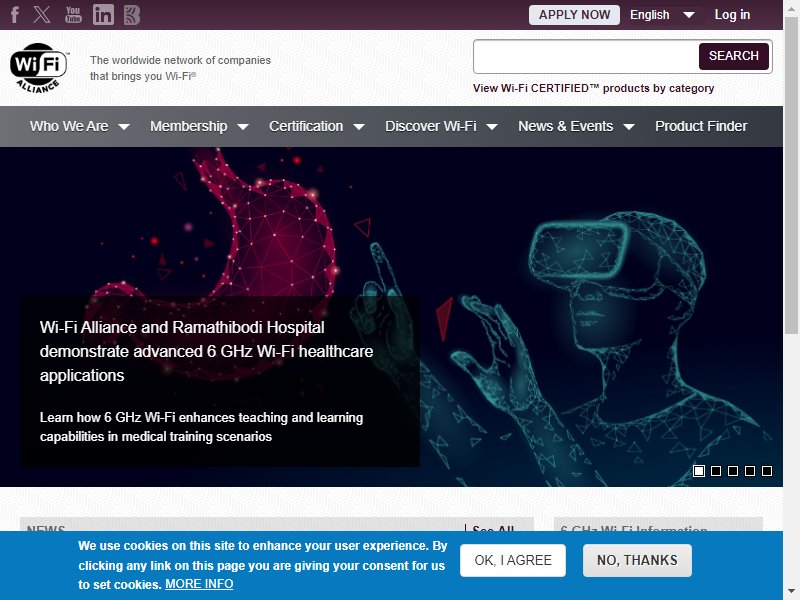Open the Facebook social icon
The image size is (800, 600).
click(x=15, y=15)
